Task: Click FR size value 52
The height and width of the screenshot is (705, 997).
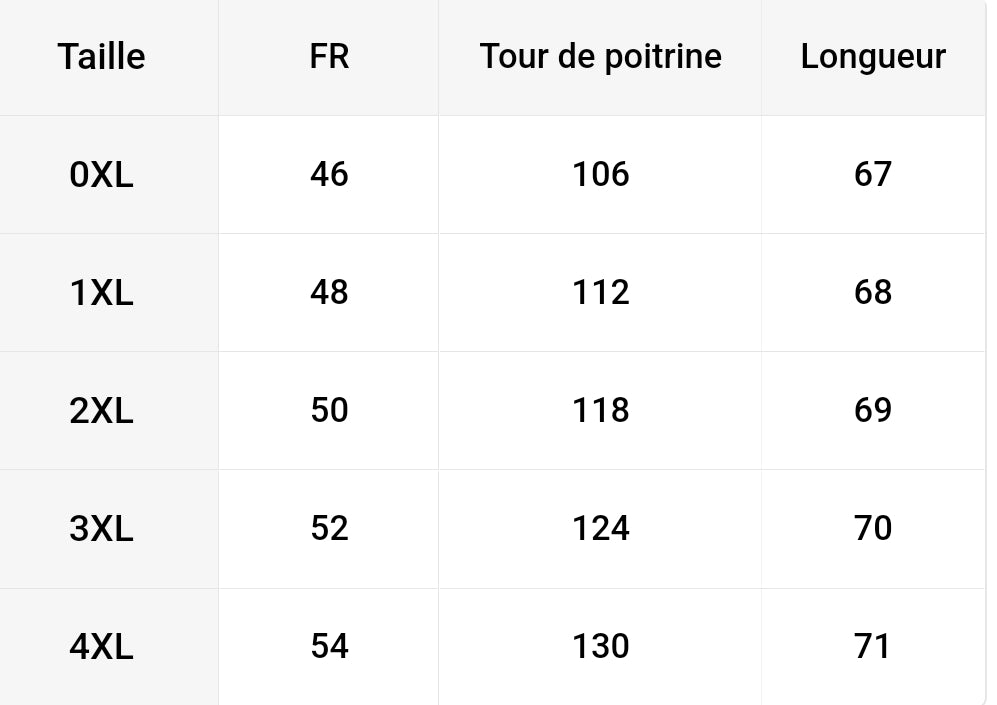Action: (329, 528)
